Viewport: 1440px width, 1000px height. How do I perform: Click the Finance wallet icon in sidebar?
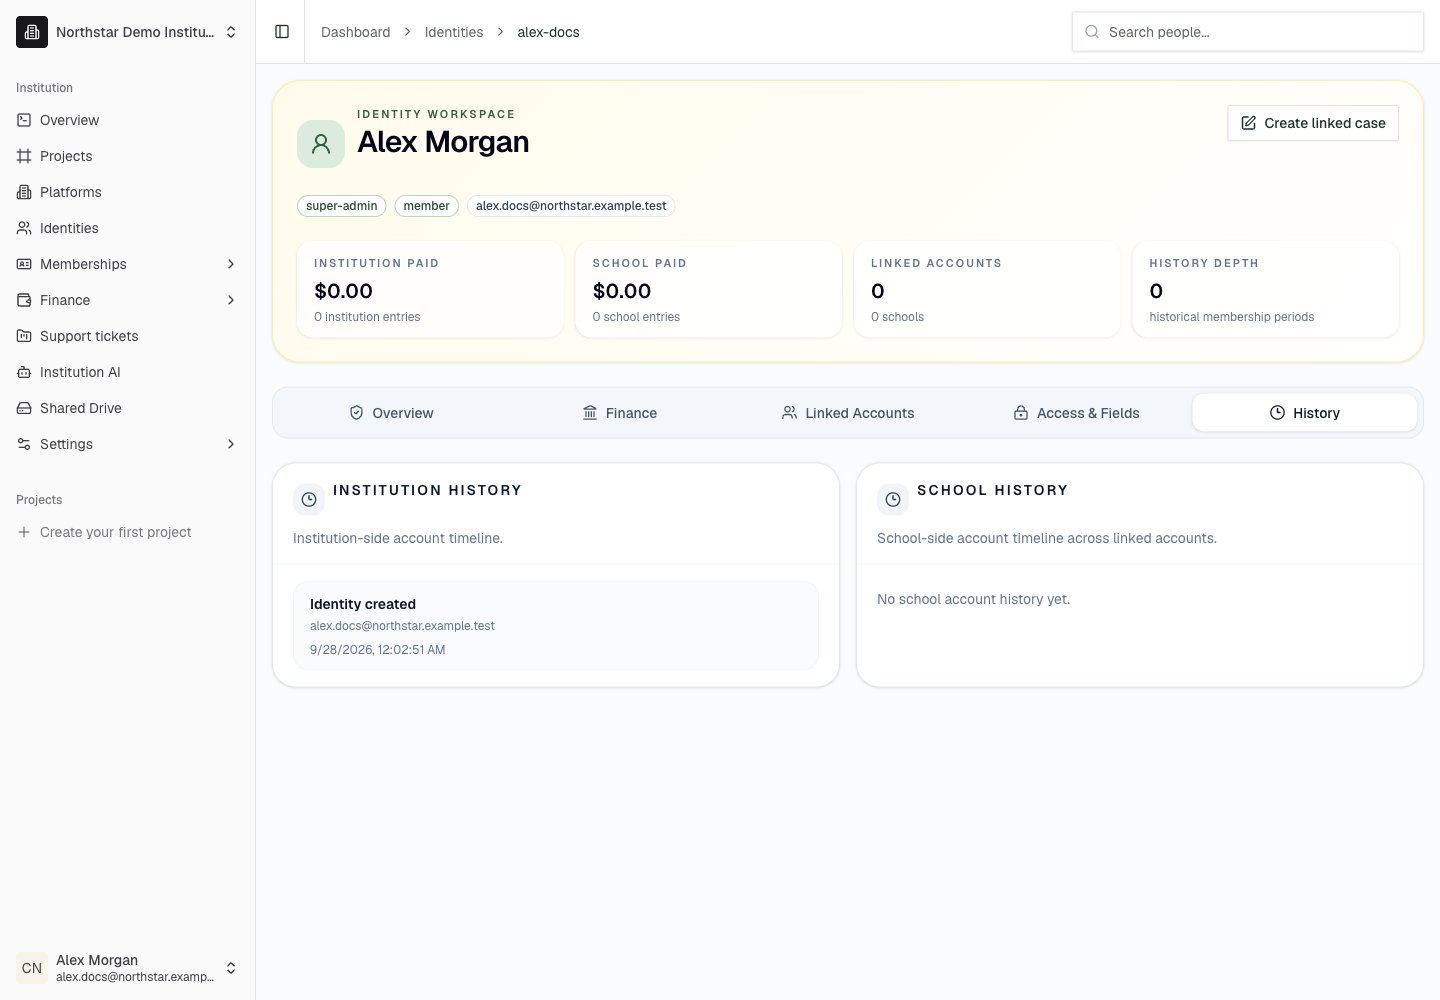pos(24,300)
